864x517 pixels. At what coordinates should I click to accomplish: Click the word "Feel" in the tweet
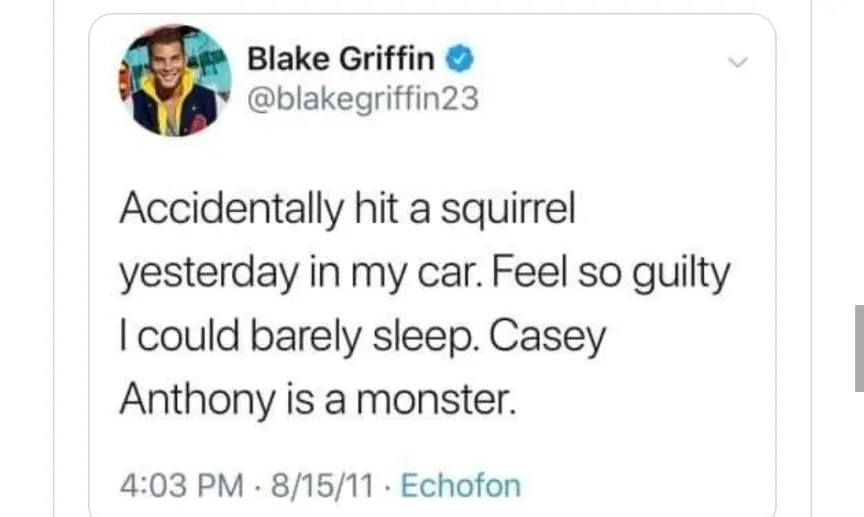pos(535,274)
